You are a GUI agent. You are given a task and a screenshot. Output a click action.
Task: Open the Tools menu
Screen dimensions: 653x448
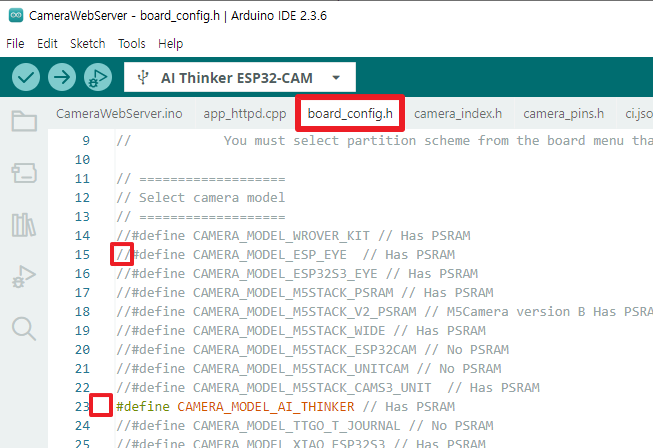pyautogui.click(x=132, y=43)
